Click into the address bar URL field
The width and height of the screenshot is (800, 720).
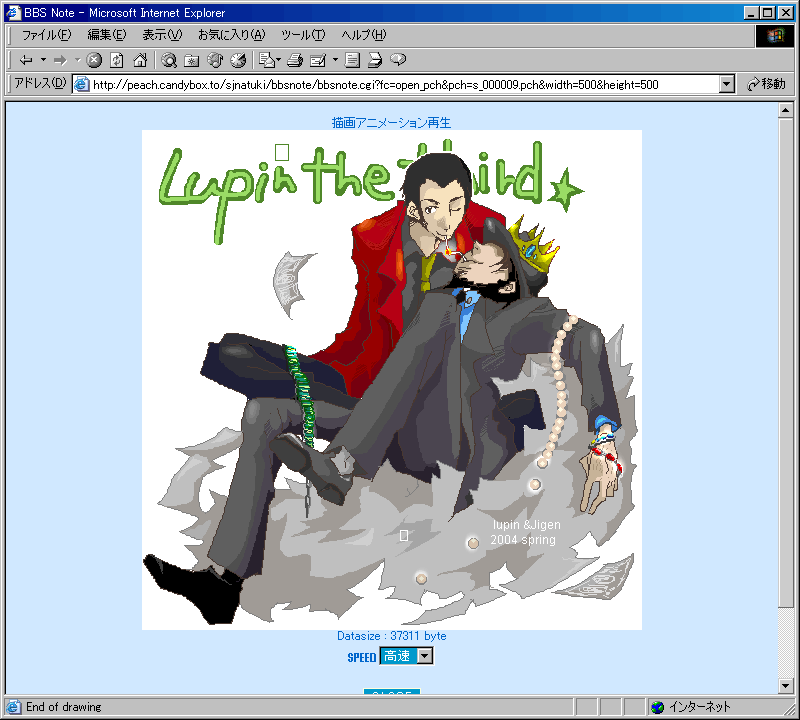[403, 84]
